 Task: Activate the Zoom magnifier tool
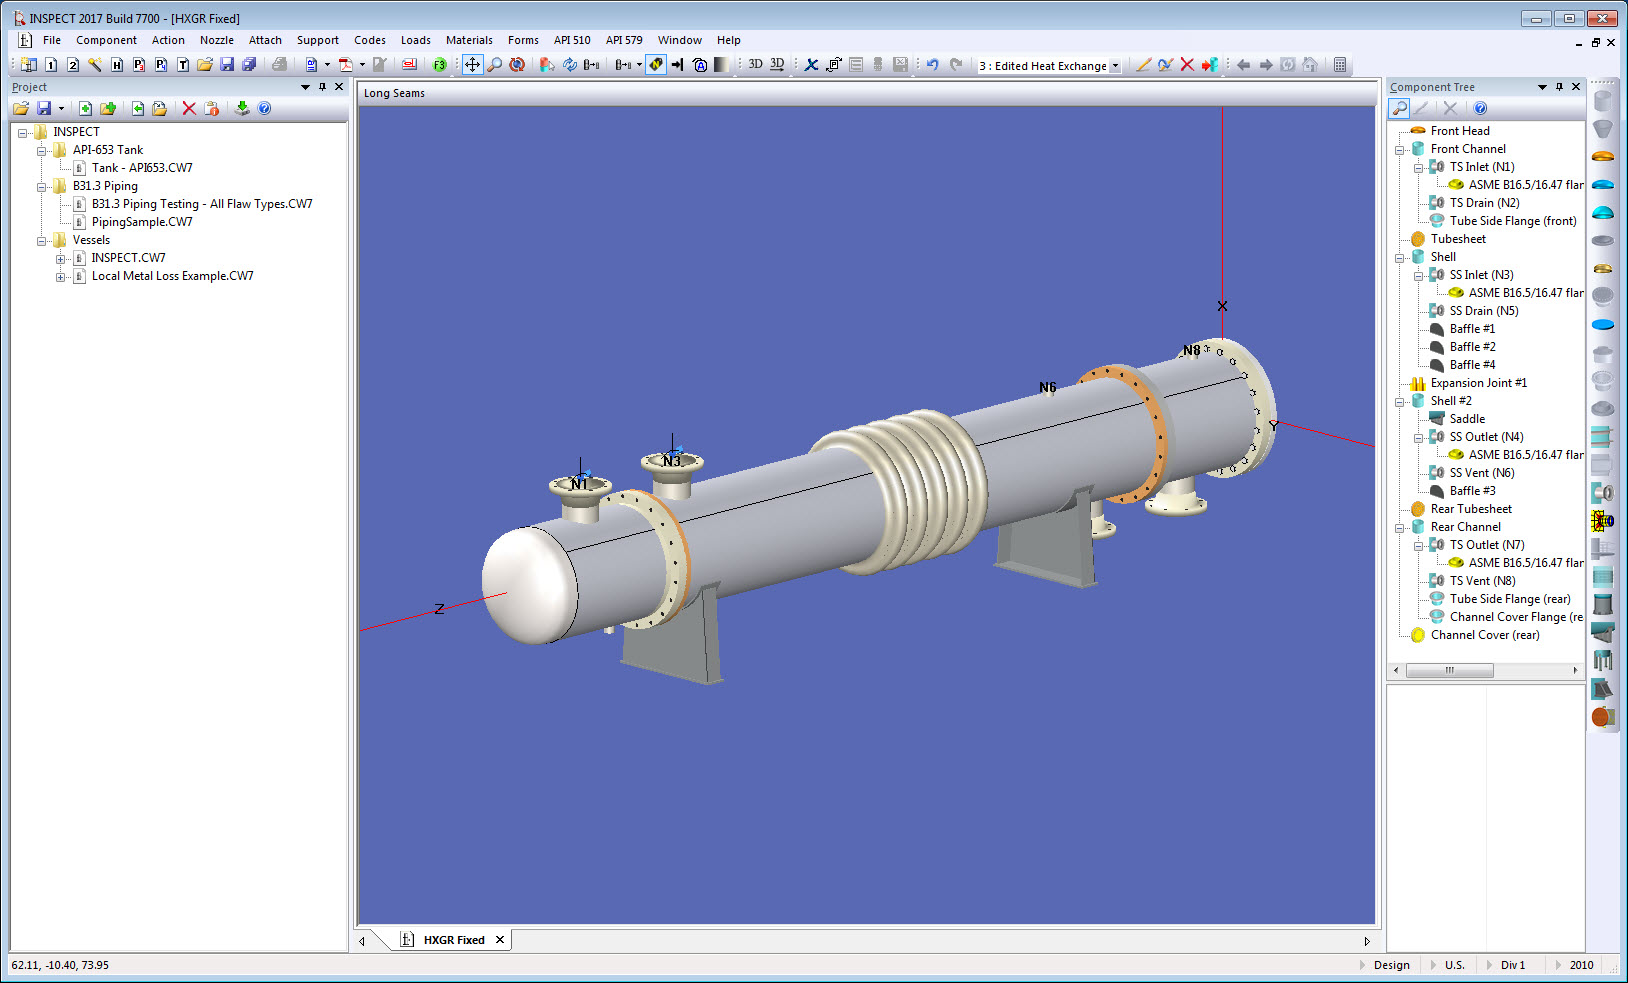pyautogui.click(x=495, y=65)
